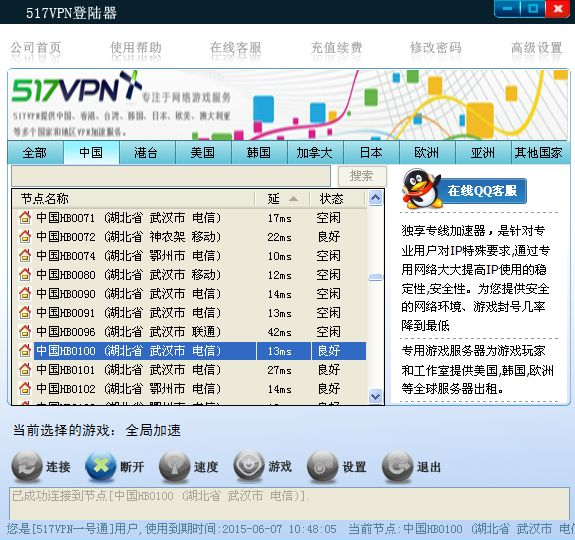Click the 22ms latency value
575x540 pixels.
[x=279, y=237]
